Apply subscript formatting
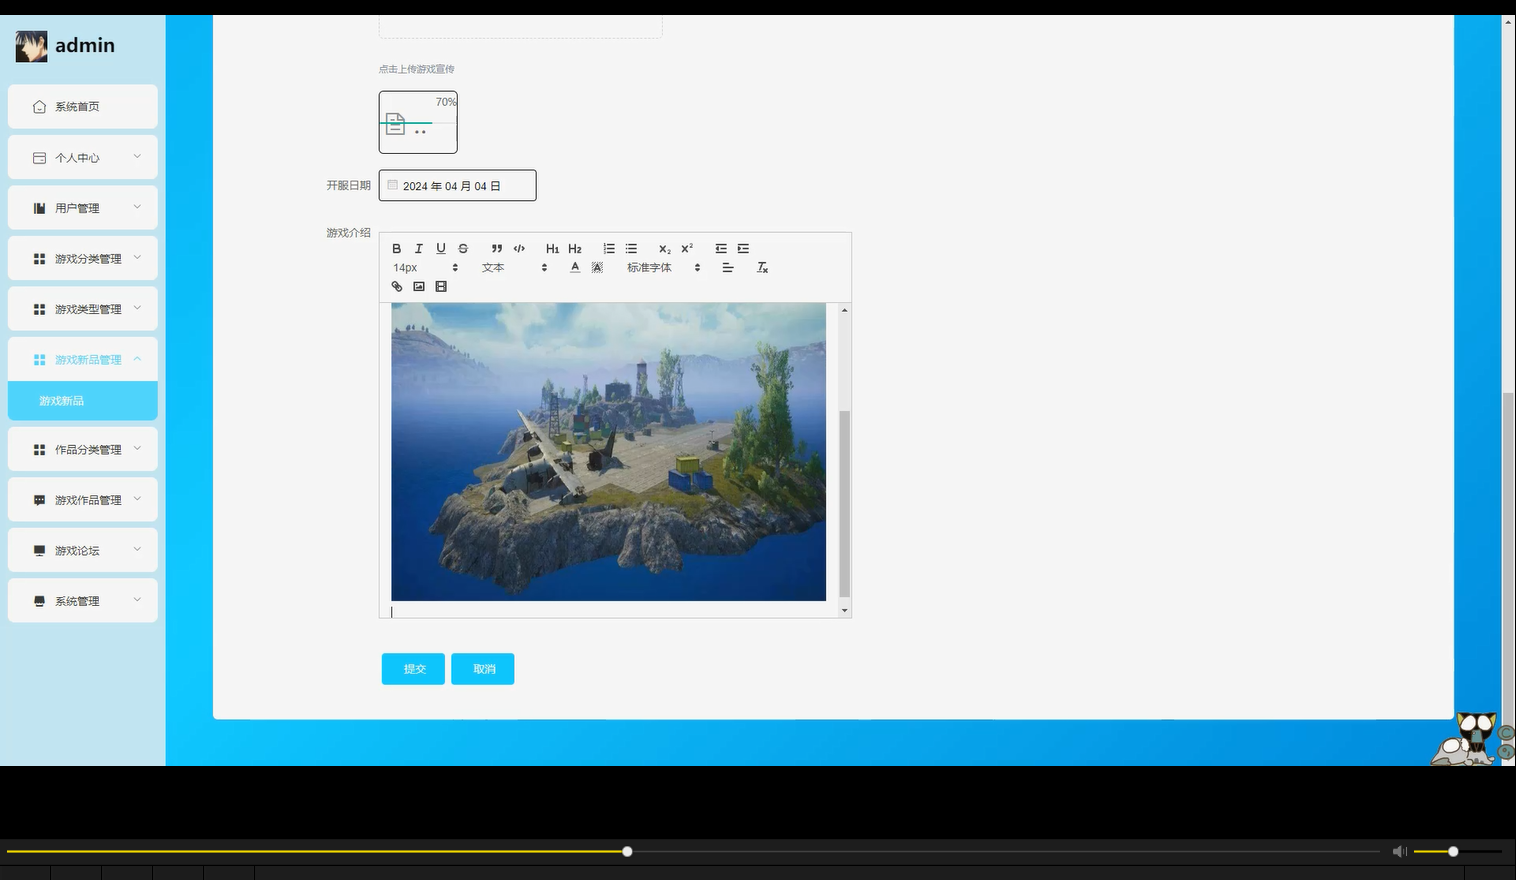This screenshot has height=880, width=1516. click(665, 249)
